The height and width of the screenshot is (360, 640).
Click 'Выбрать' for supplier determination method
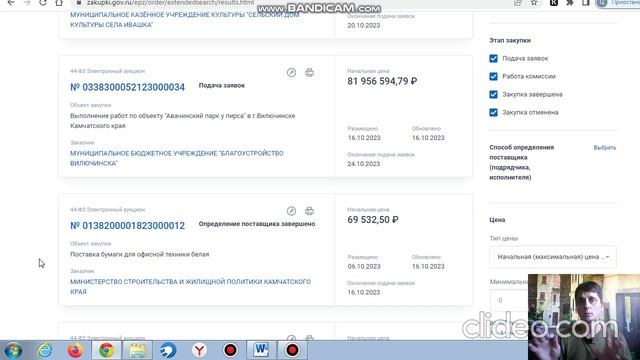click(604, 148)
